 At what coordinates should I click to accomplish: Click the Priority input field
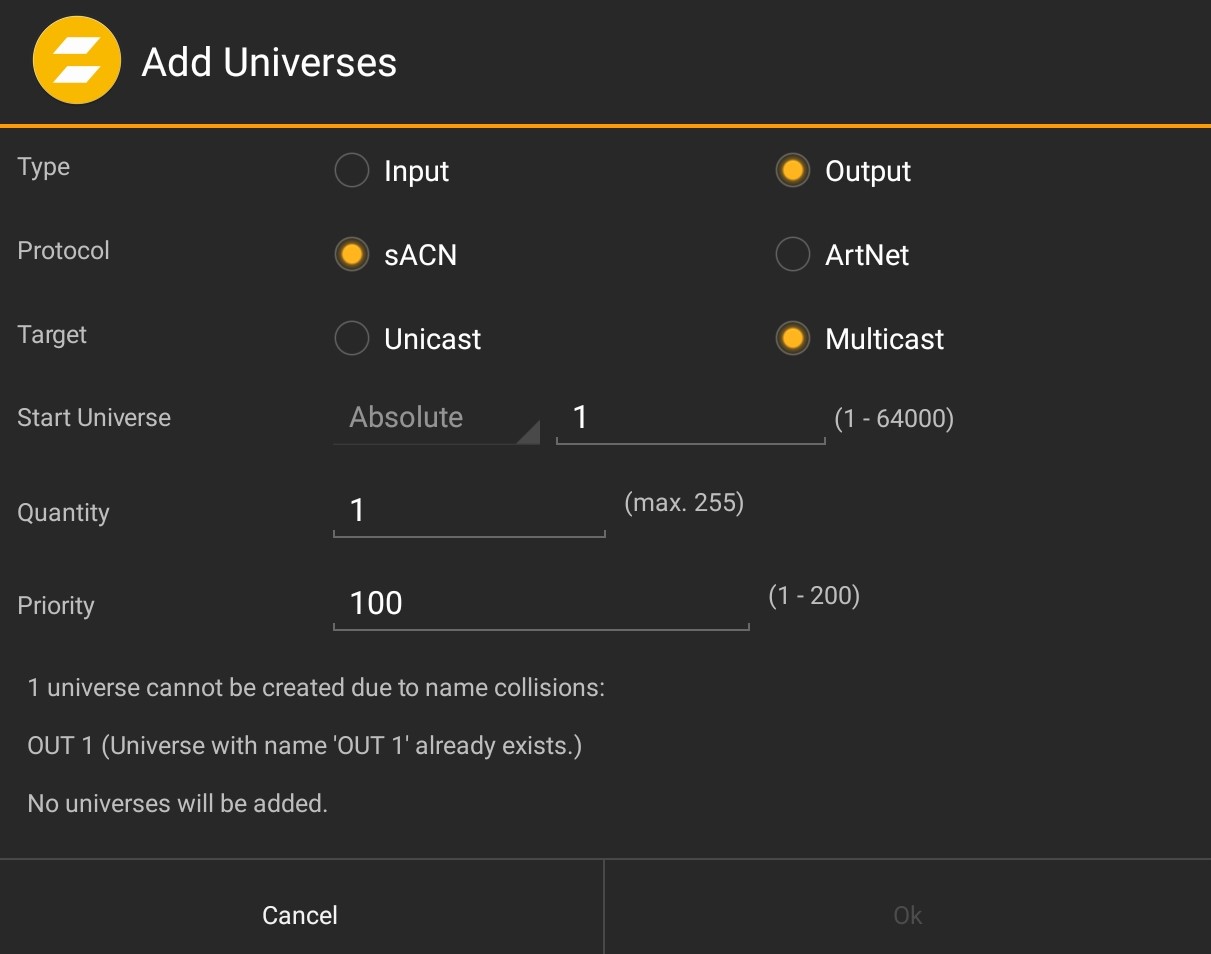point(540,603)
